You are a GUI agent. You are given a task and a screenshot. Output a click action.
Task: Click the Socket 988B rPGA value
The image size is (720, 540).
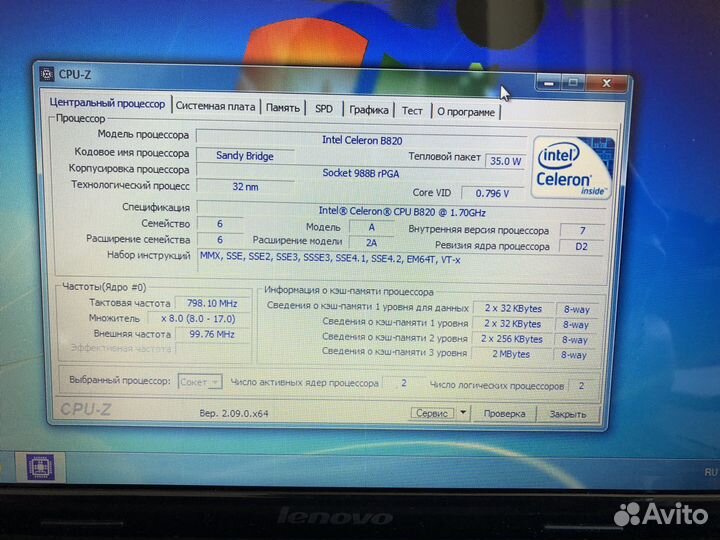coord(361,173)
